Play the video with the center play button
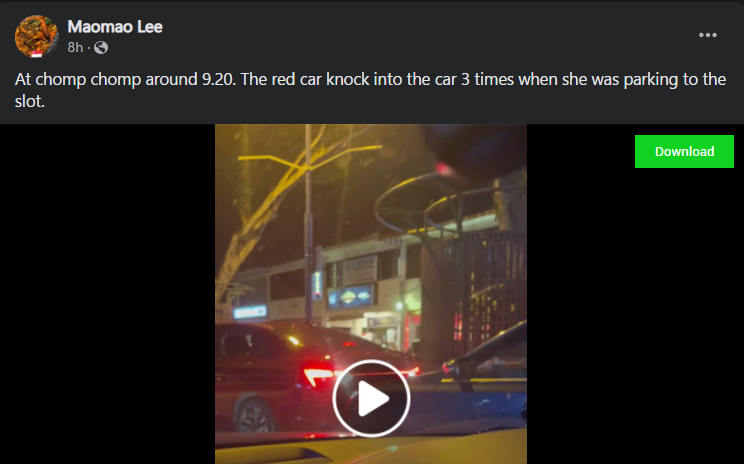 coord(371,398)
